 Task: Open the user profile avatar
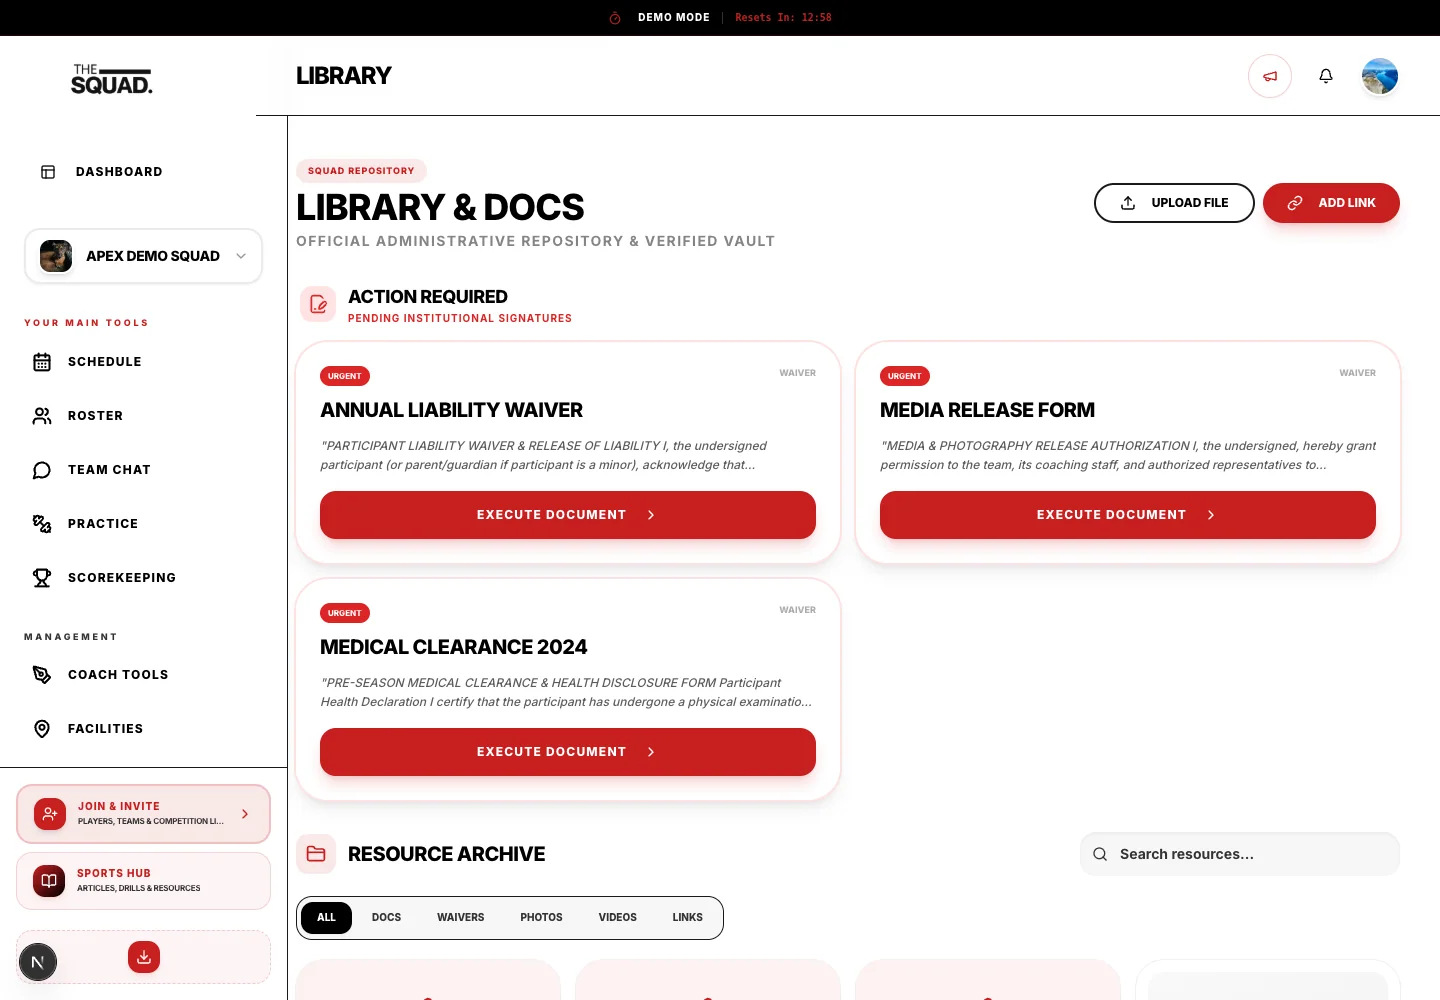(1380, 76)
